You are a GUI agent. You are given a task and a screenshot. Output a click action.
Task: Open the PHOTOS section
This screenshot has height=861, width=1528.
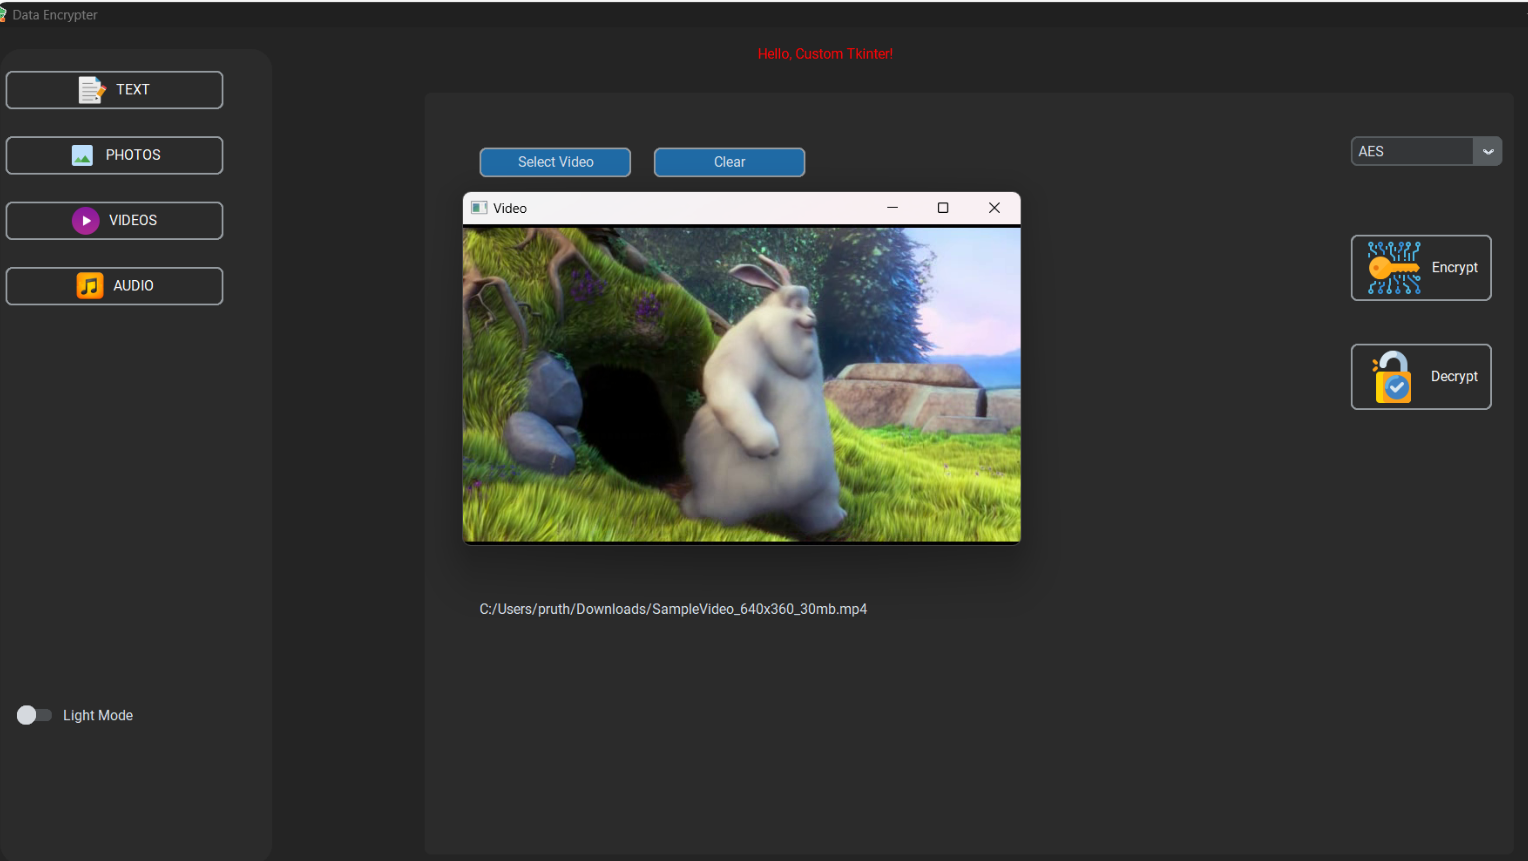[x=114, y=155]
